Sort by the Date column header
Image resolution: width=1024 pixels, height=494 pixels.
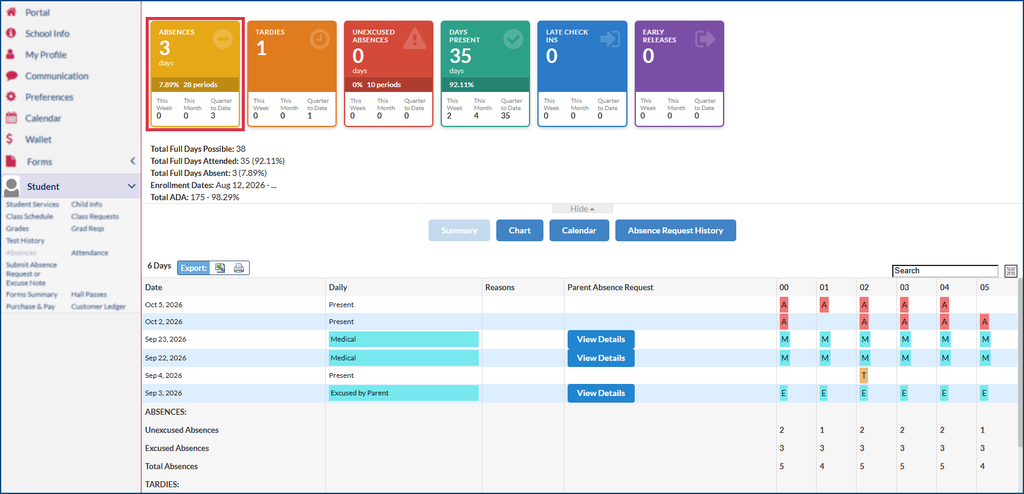234,288
